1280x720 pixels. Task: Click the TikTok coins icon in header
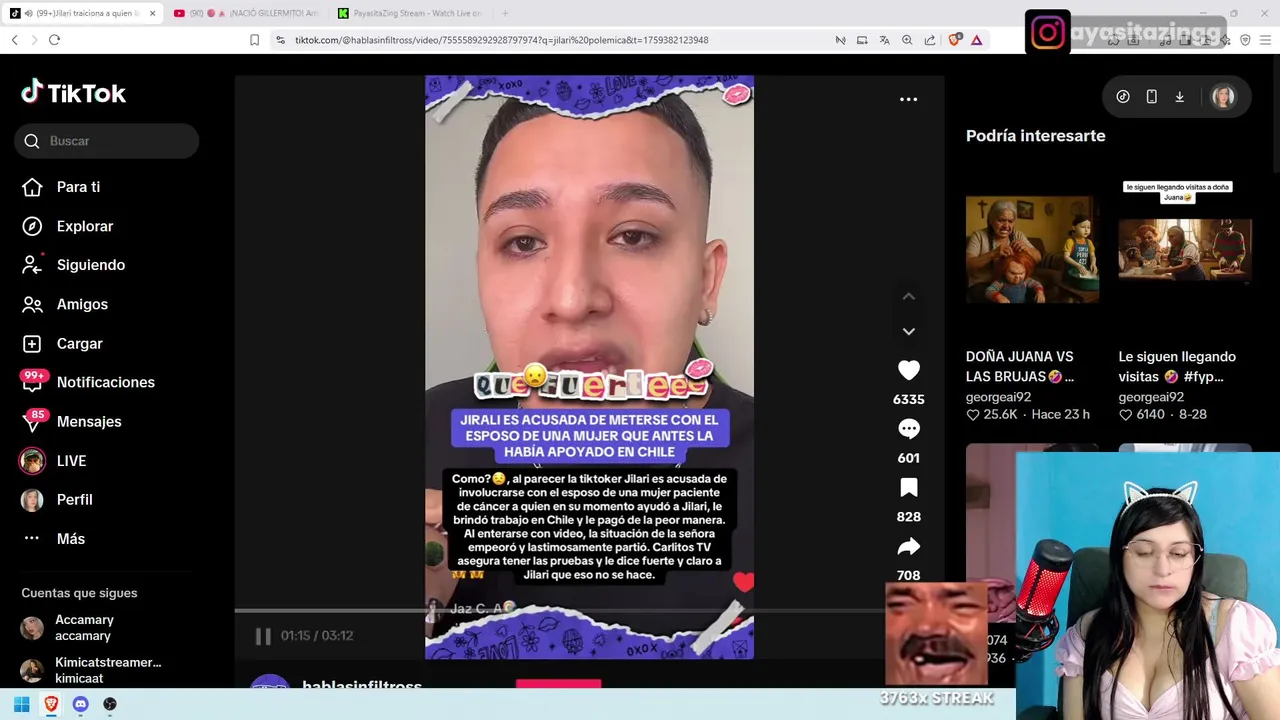click(1123, 97)
